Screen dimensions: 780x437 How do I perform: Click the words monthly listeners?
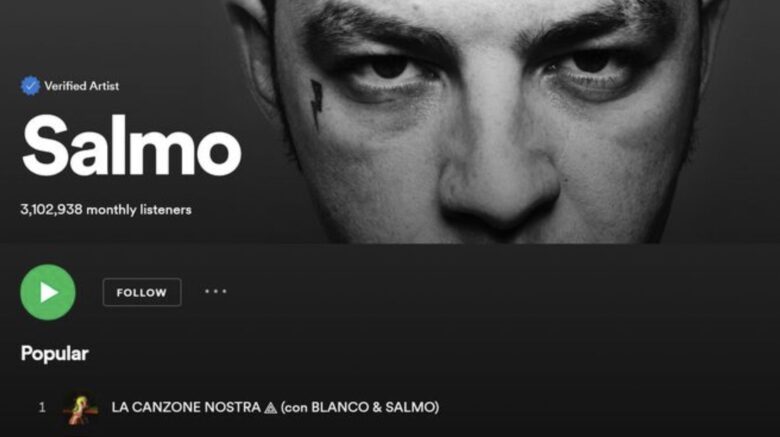[x=139, y=210]
